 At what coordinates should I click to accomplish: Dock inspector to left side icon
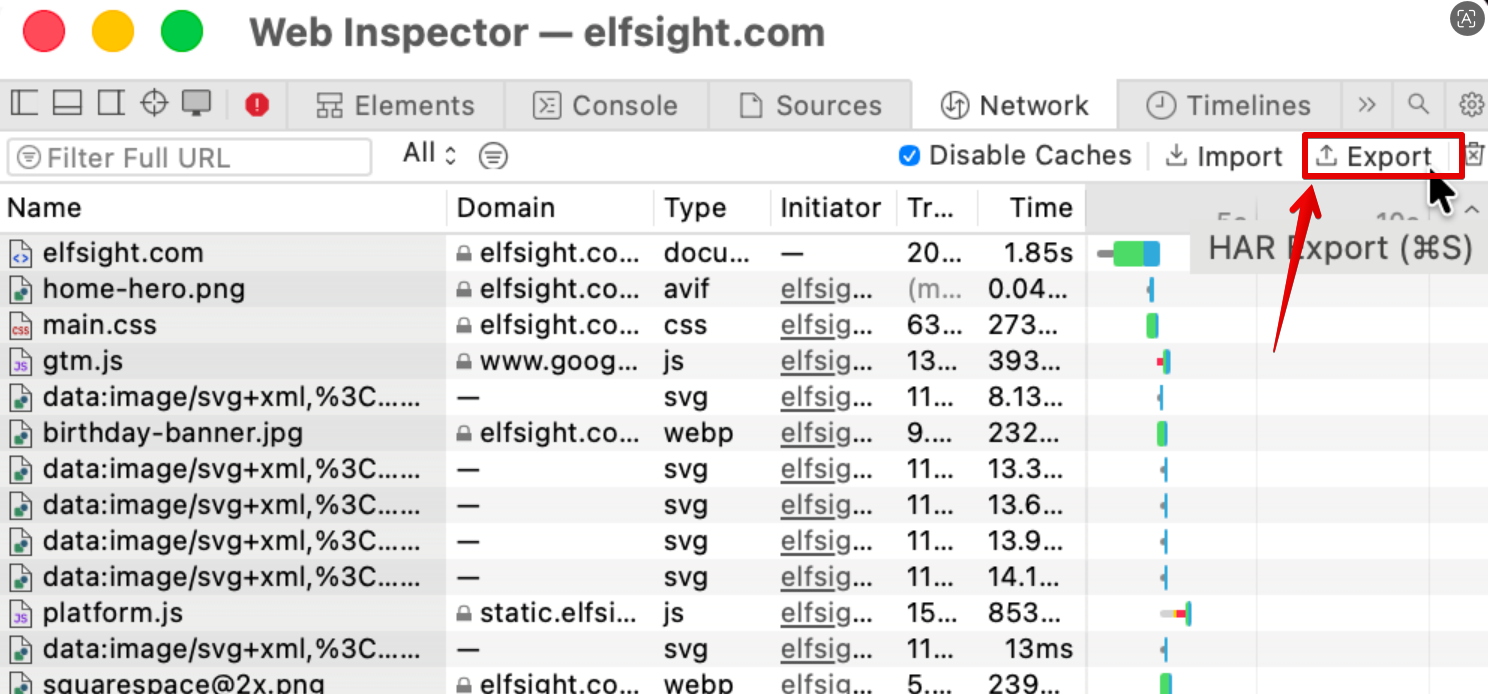click(x=23, y=103)
